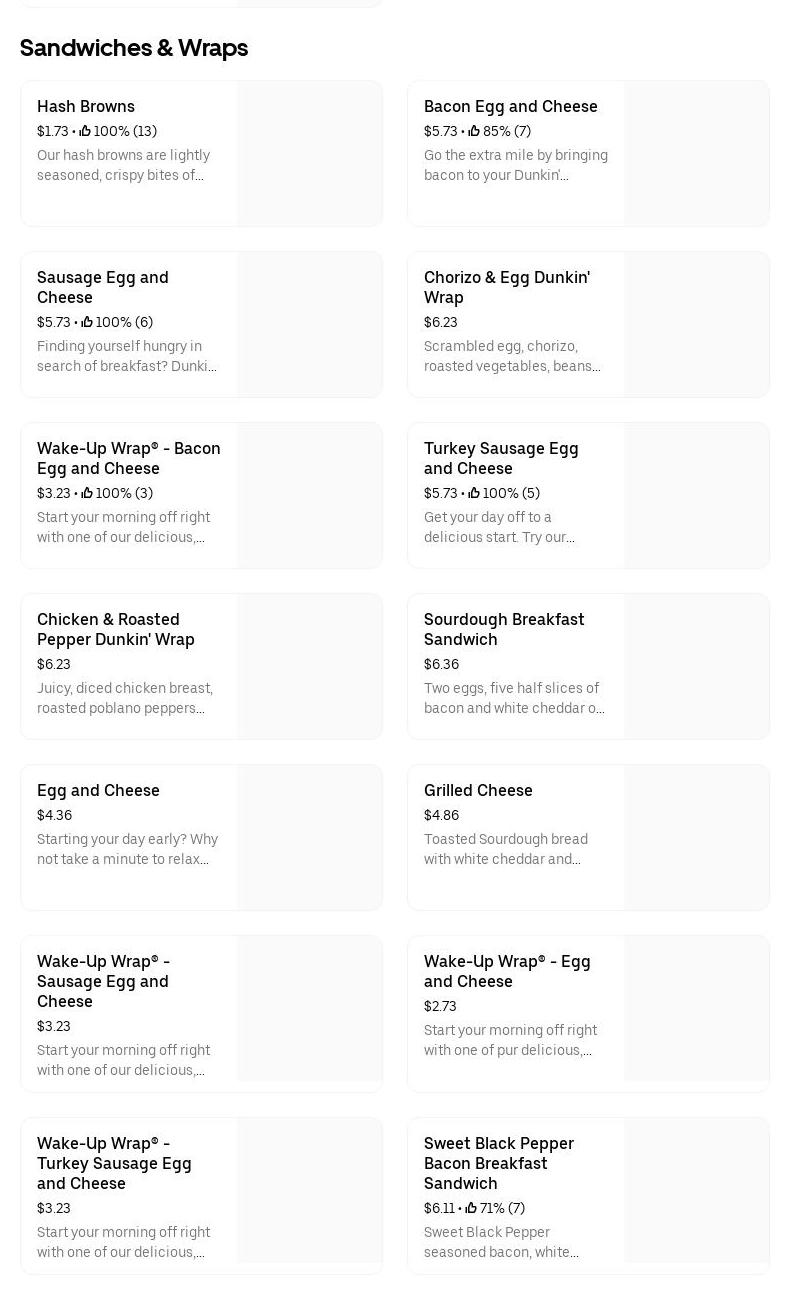
Task: Open Wake-Up Wrap Turkey Sausage Egg and Cheese
Action: (114, 1163)
